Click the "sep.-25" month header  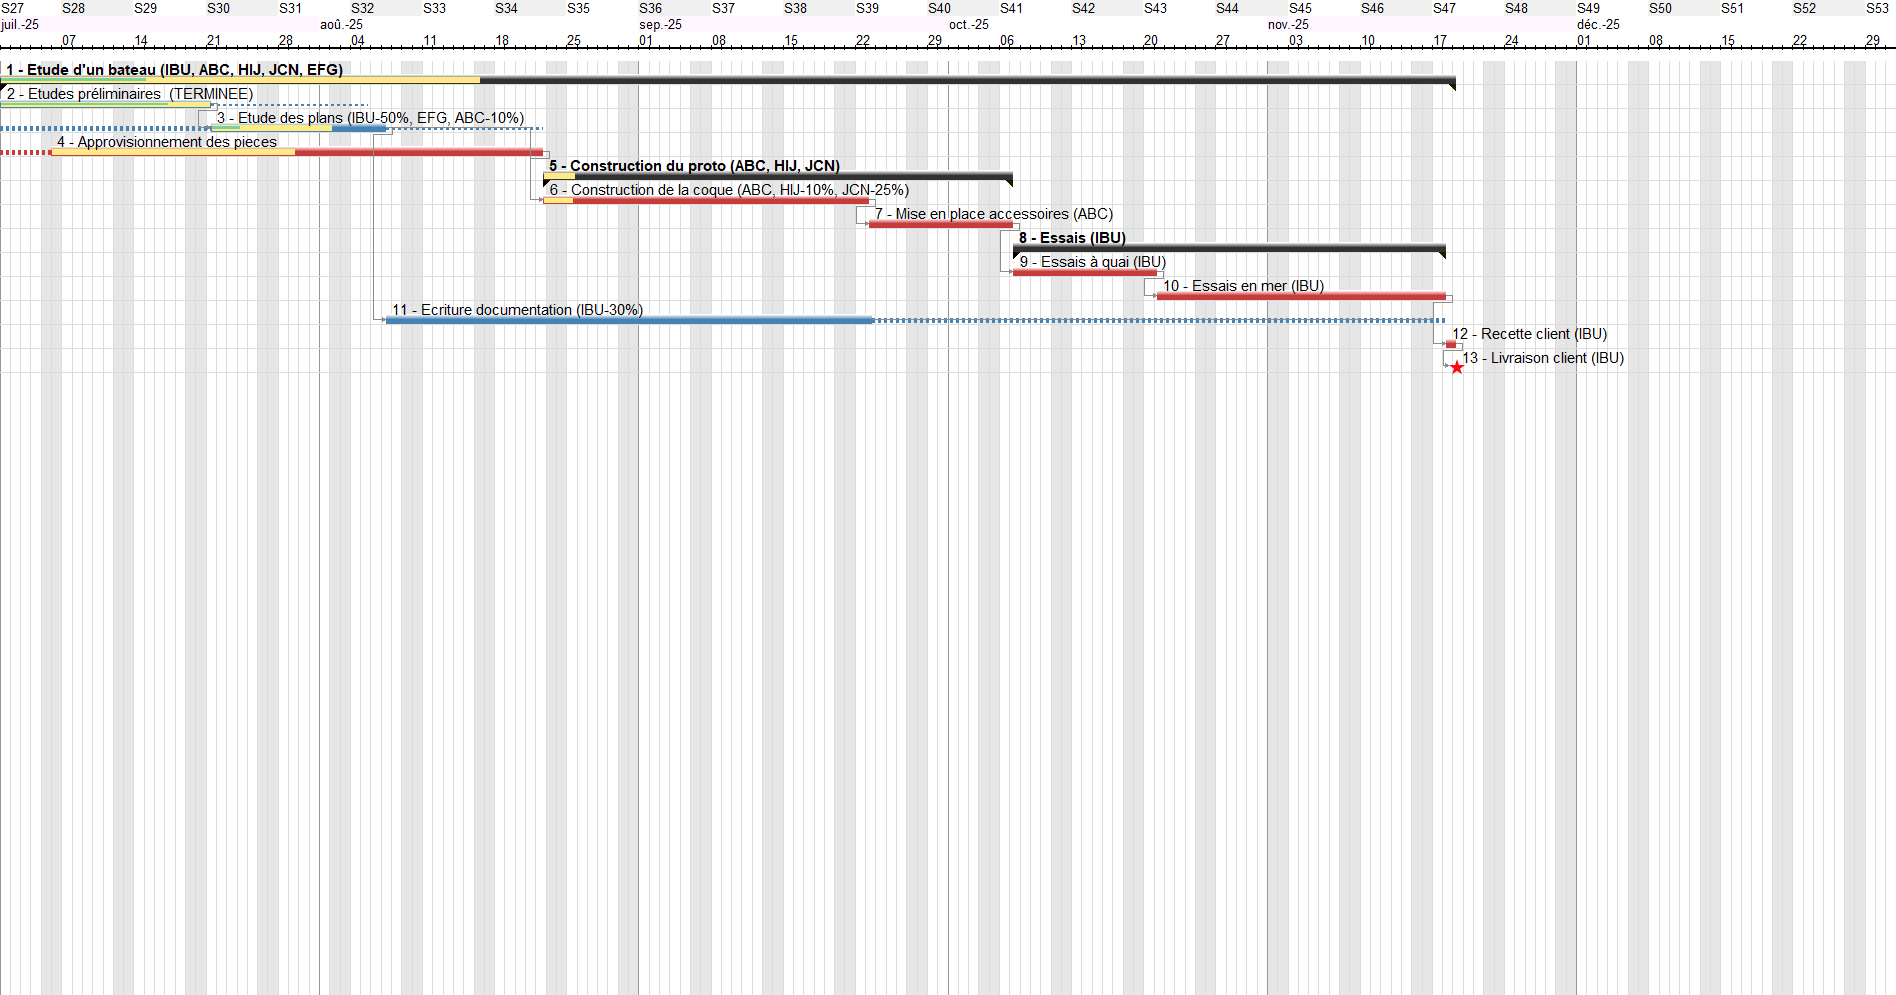click(660, 25)
